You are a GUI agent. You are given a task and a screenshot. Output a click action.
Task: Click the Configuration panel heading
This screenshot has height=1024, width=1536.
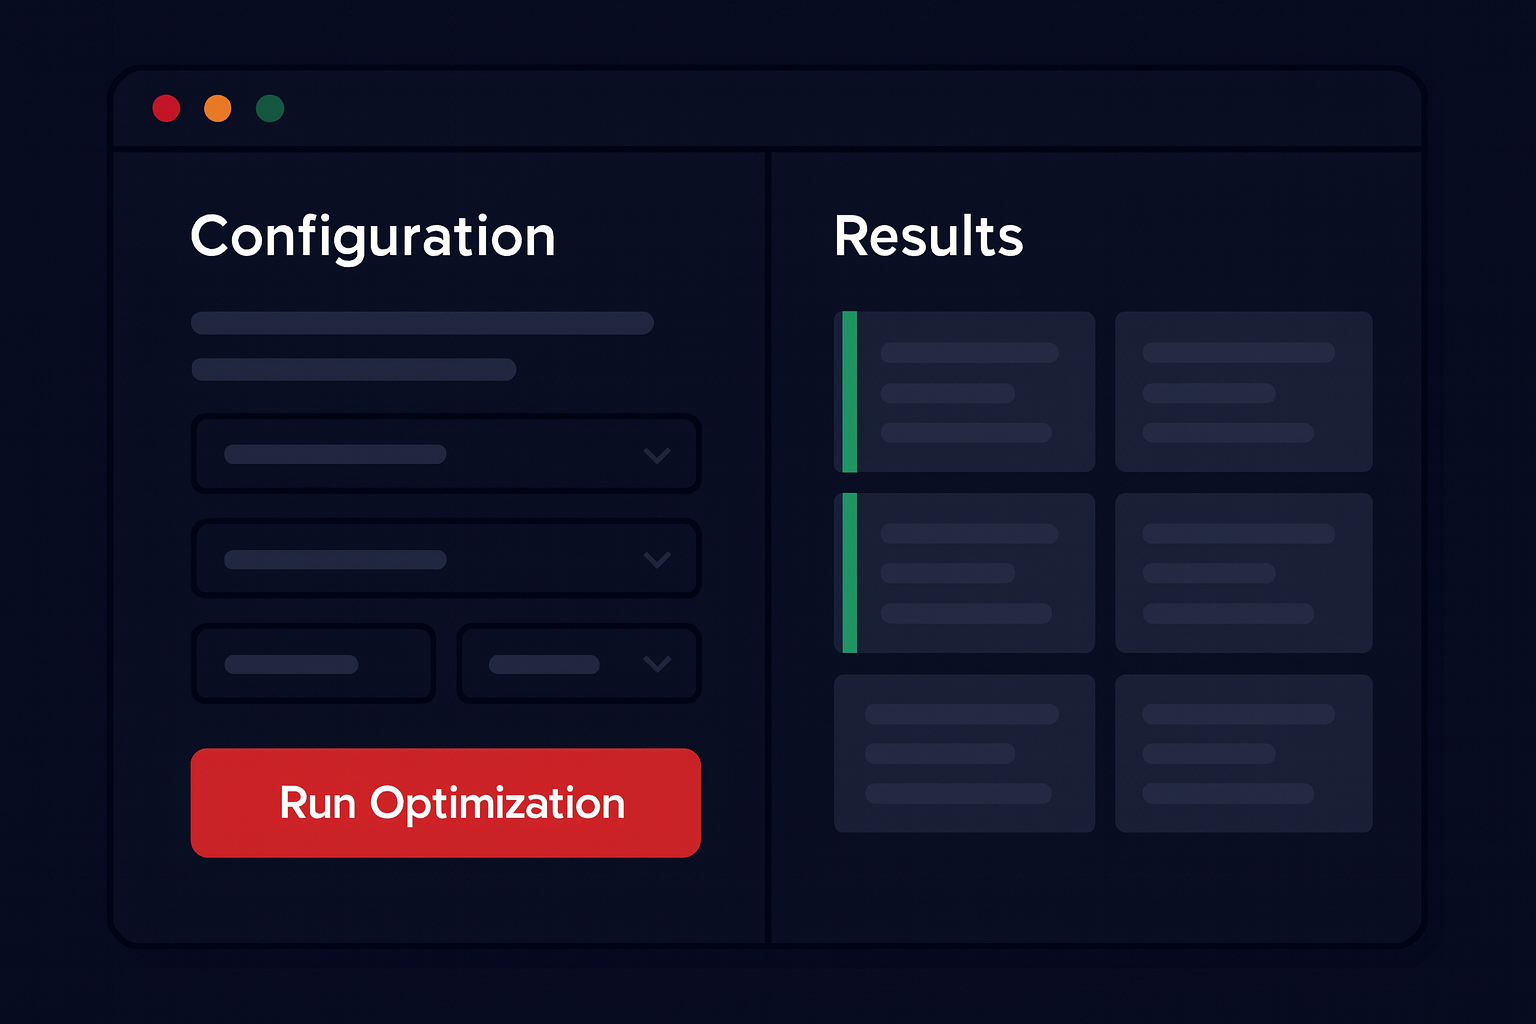373,237
